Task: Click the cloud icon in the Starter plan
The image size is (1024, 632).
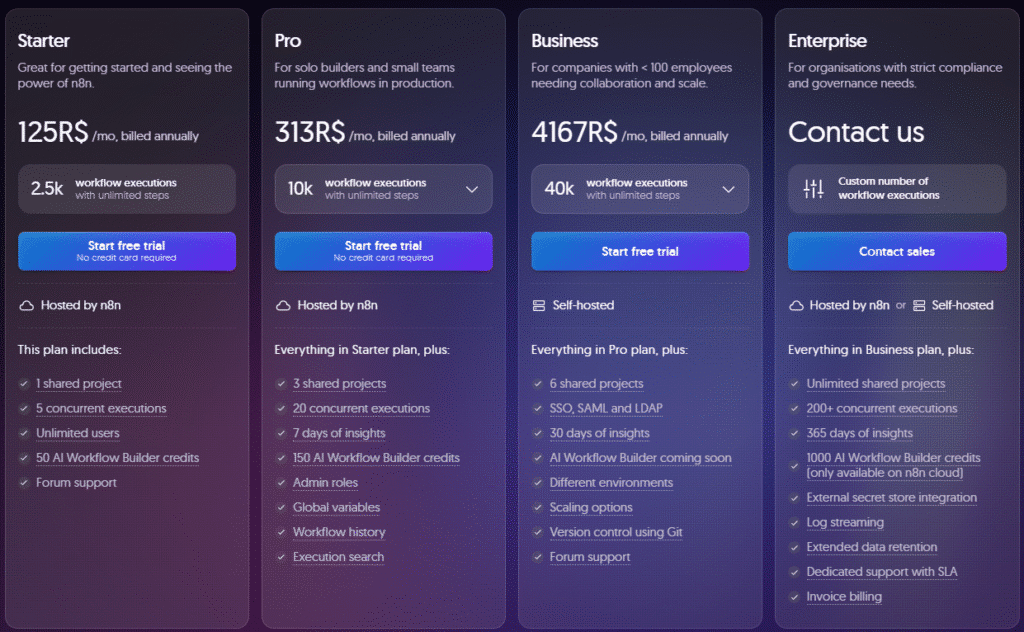Action: click(27, 305)
